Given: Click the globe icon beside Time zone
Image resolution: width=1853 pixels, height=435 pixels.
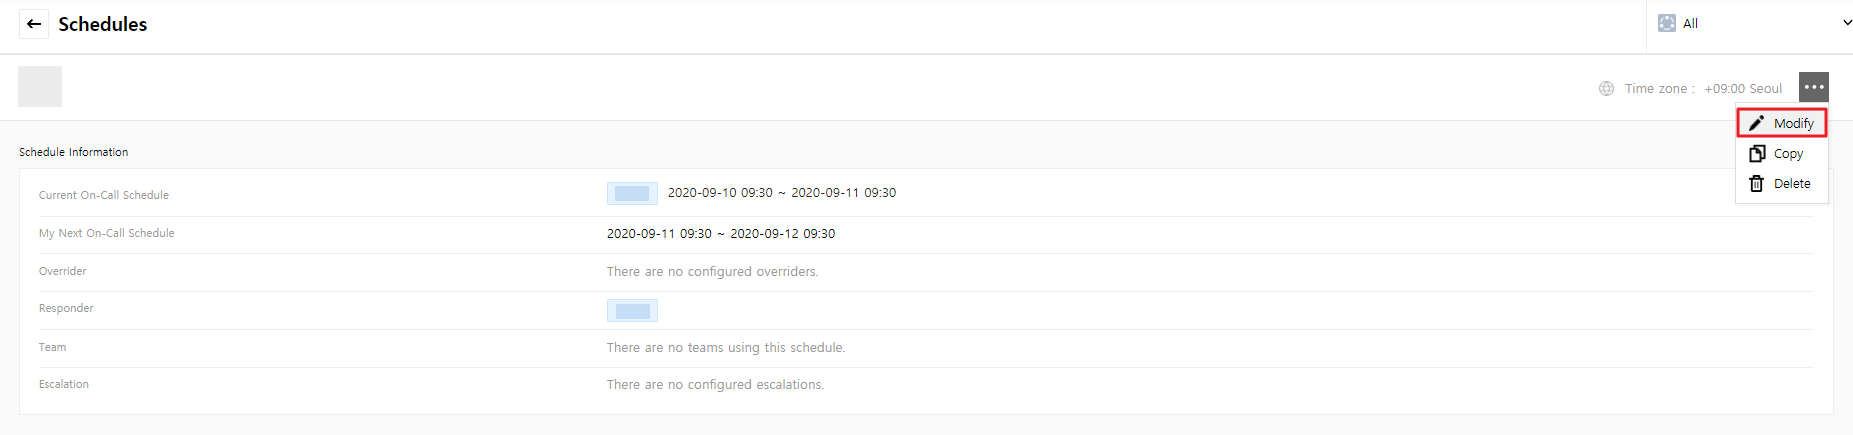Looking at the screenshot, I should point(1606,88).
